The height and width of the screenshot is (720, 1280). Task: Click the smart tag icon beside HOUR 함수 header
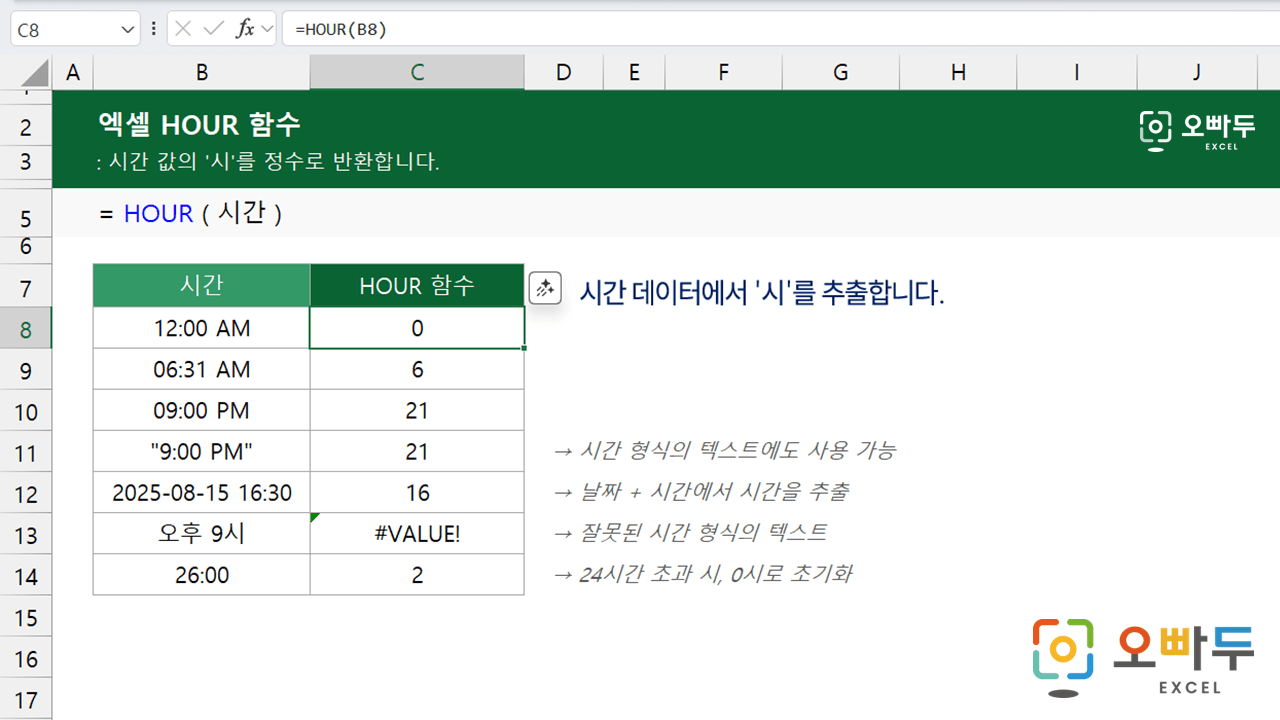tap(545, 288)
